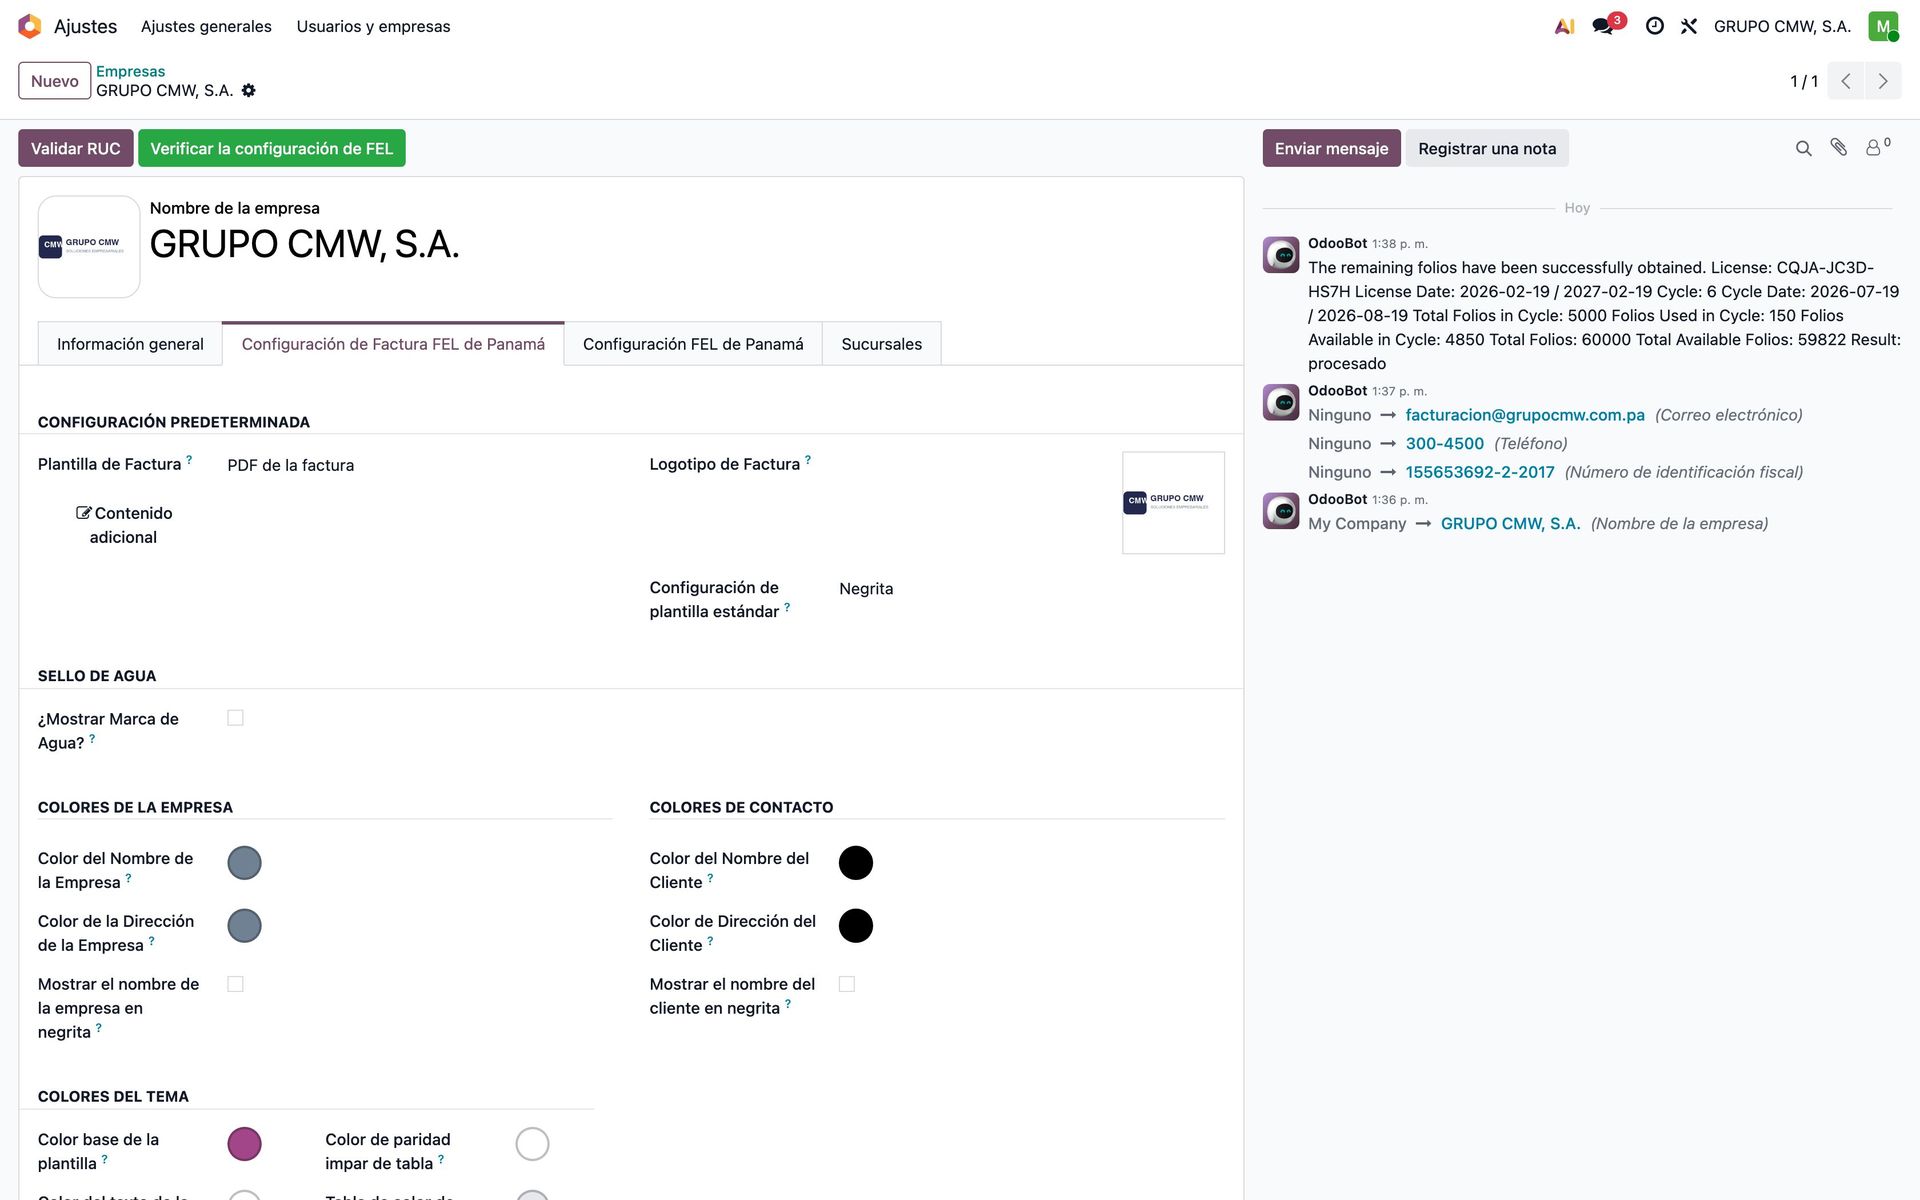1920x1200 pixels.
Task: Show help for Mostrar Marca de Agua
Action: tap(92, 738)
